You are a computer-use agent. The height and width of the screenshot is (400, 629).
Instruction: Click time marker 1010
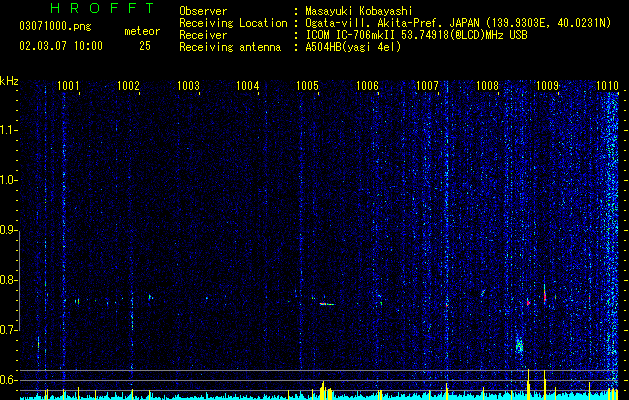tap(607, 85)
